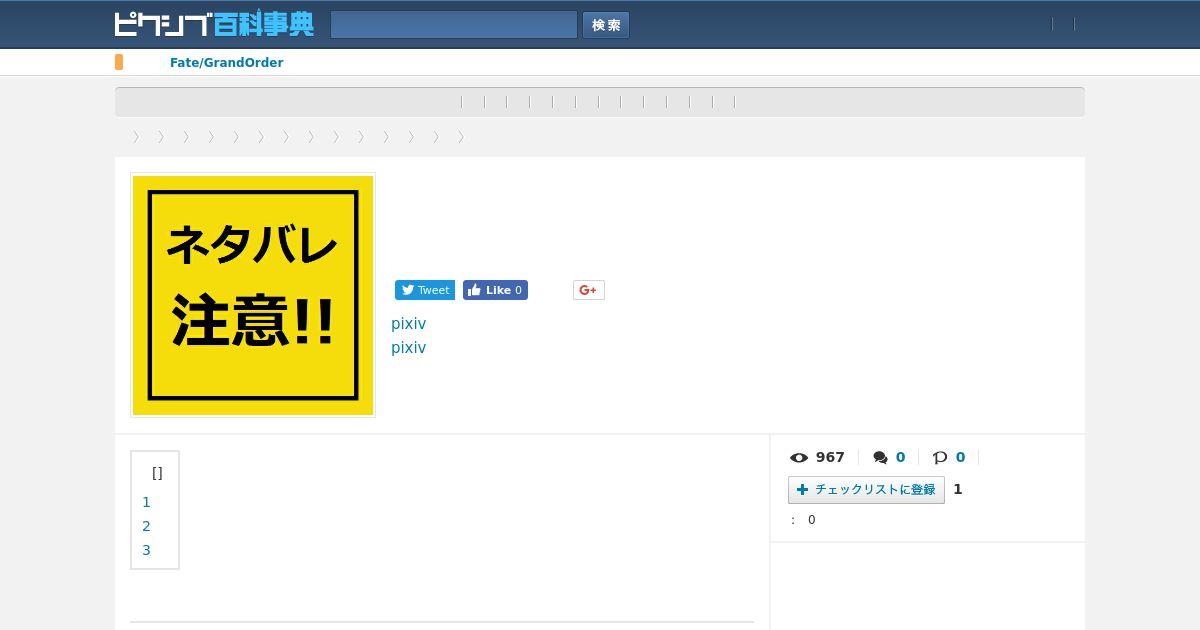1200x630 pixels.
Task: Open the 0 link after the outlined bubble
Action: pos(960,457)
